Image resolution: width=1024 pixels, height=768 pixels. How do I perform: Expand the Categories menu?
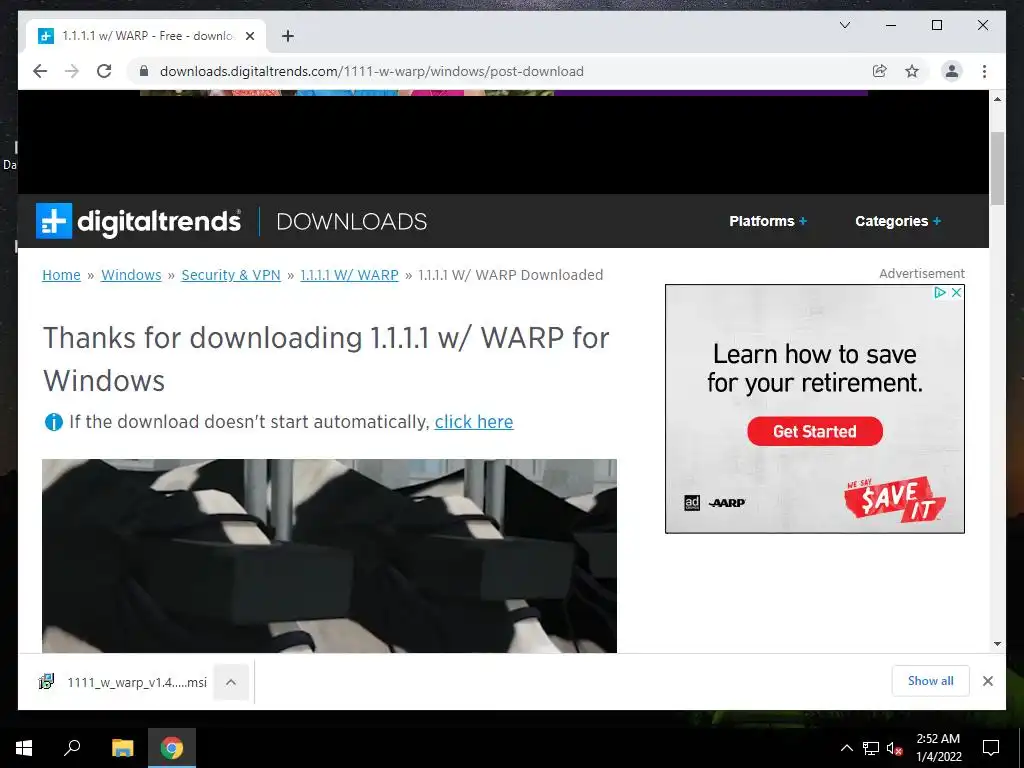898,221
